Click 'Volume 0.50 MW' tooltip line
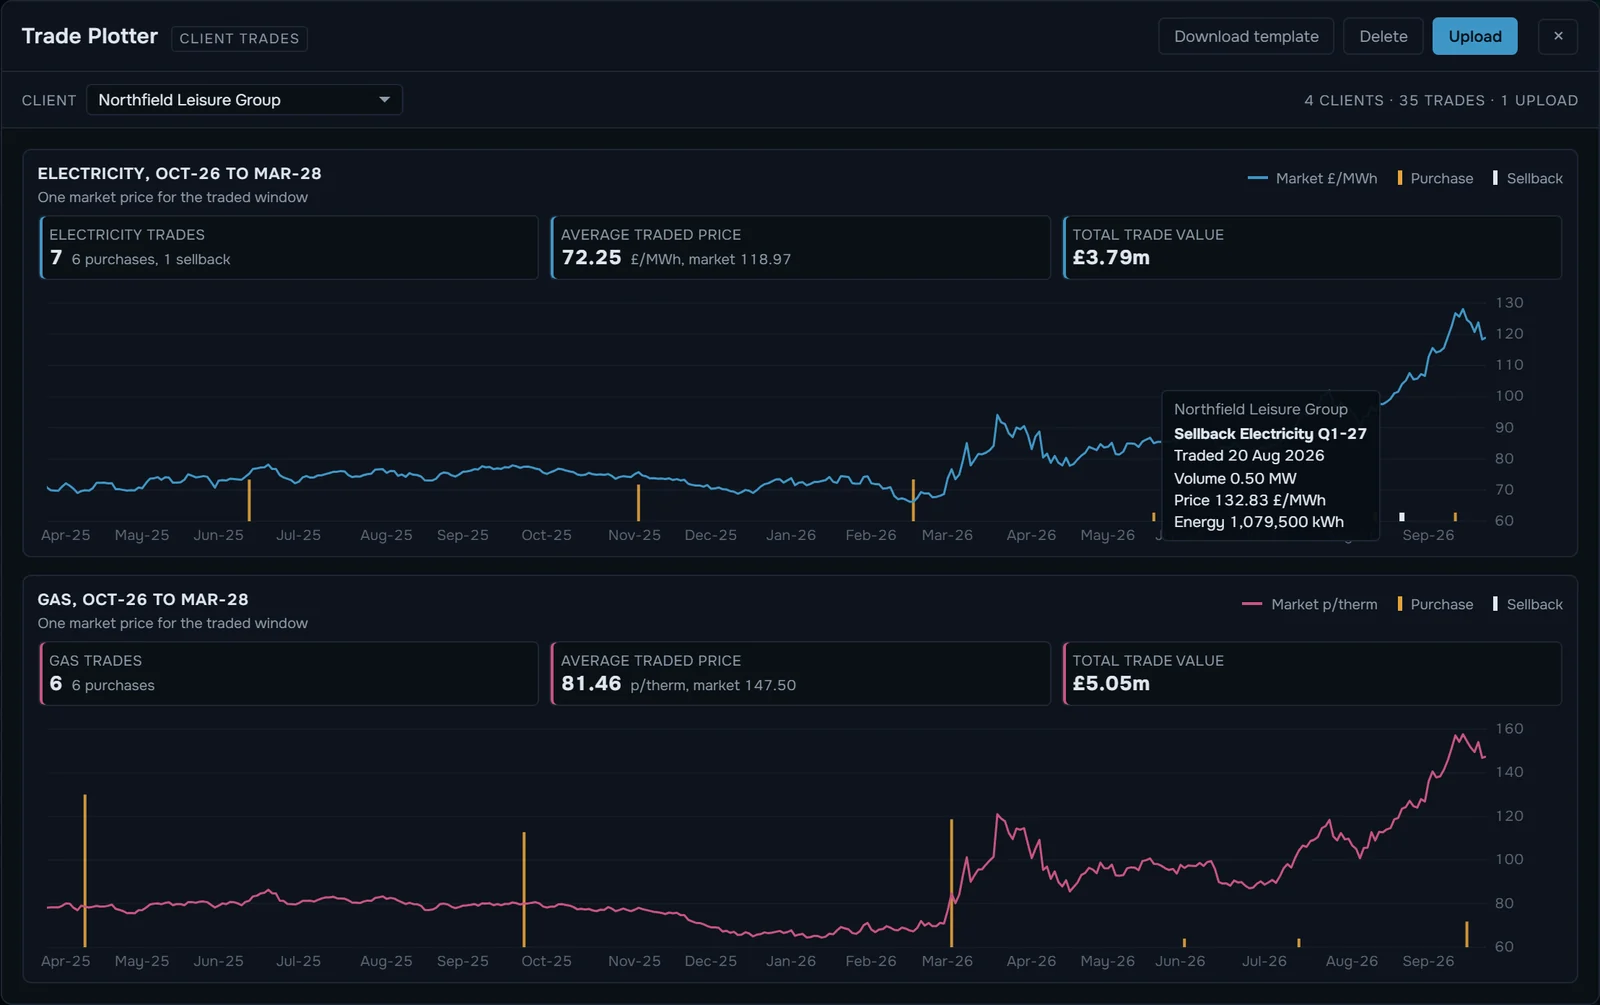Screen dimensions: 1600x1005 click(1235, 478)
